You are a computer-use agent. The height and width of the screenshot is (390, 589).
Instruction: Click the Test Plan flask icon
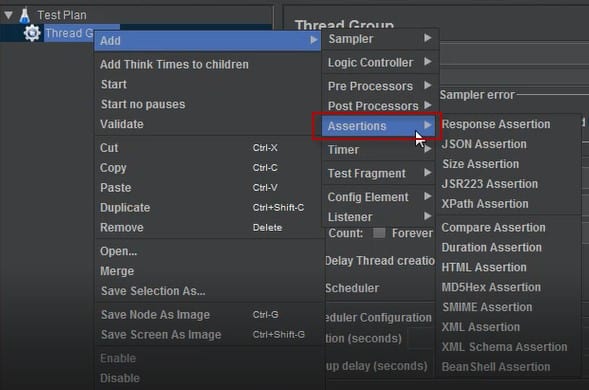tap(24, 15)
